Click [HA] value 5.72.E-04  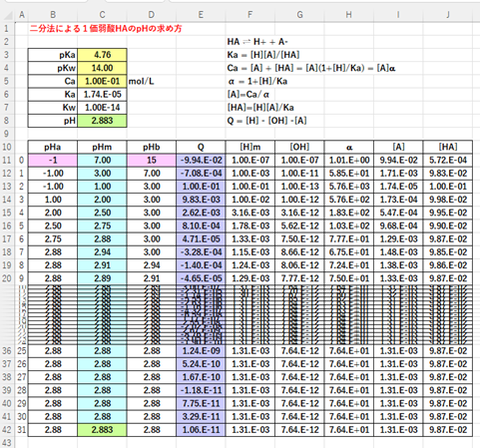[448, 160]
